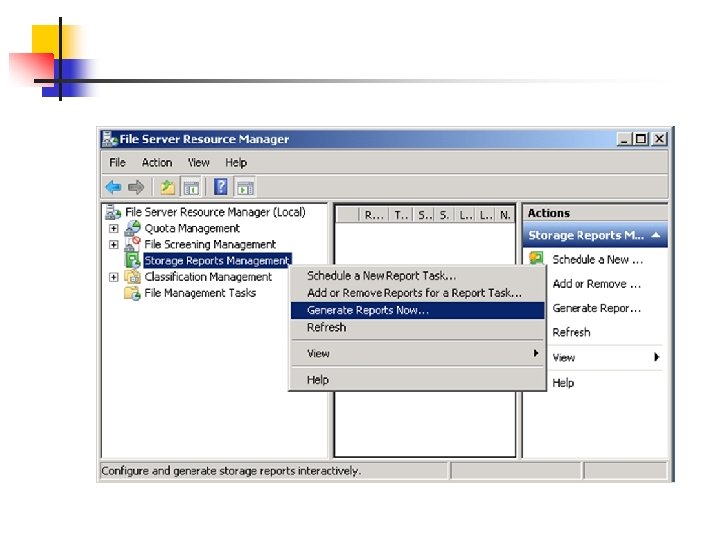Select Storage Reports Management in the tree

[217, 261]
